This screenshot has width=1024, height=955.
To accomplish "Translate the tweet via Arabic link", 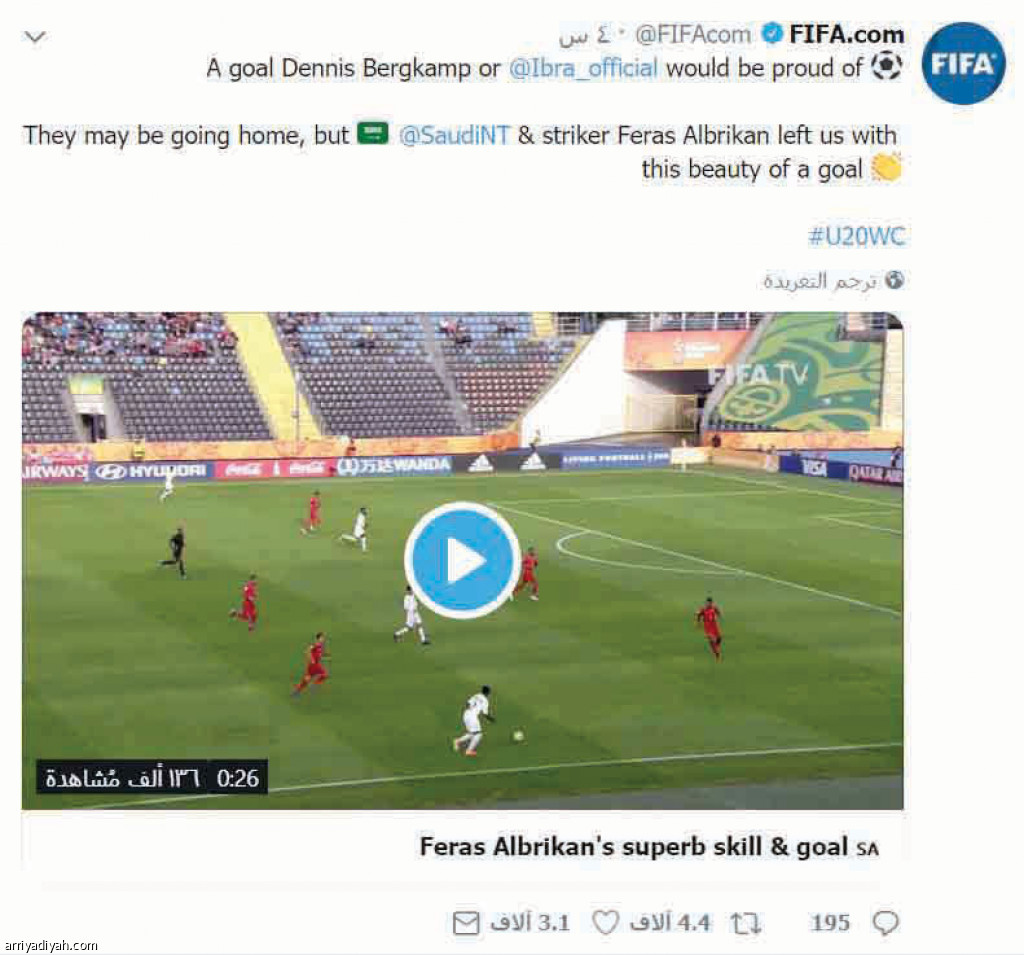I will pyautogui.click(x=820, y=281).
